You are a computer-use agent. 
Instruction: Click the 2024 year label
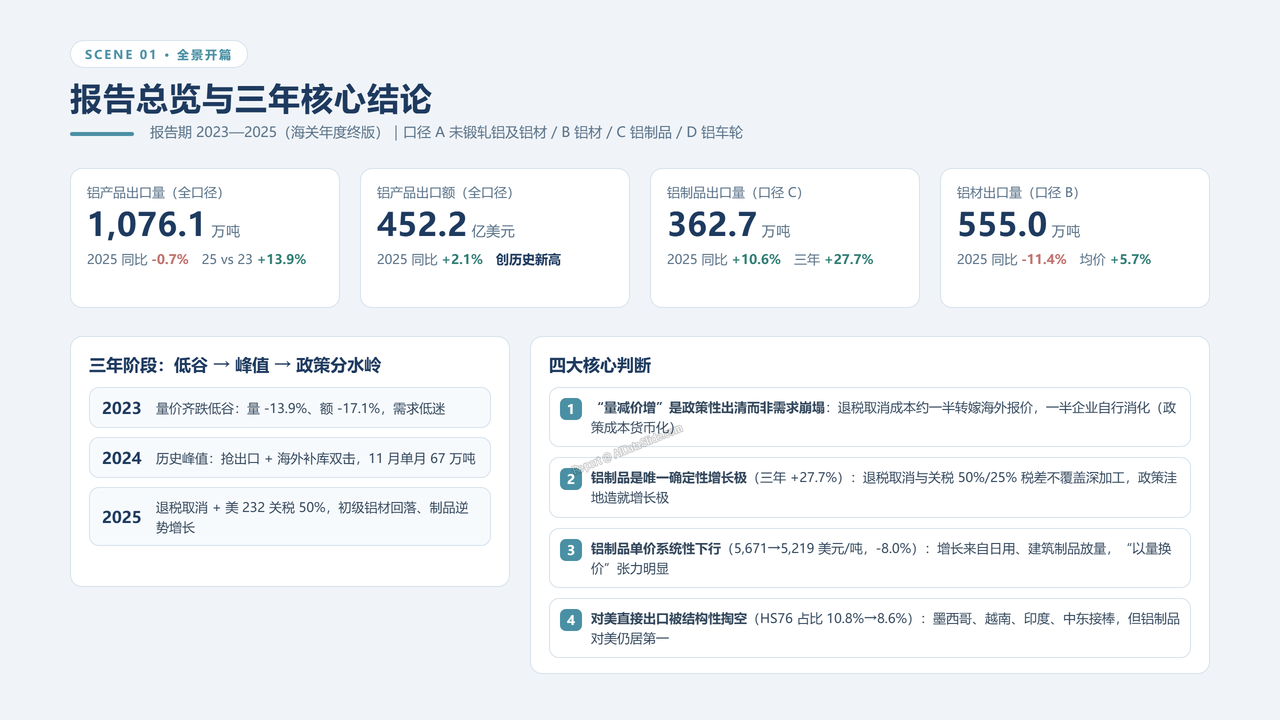122,458
